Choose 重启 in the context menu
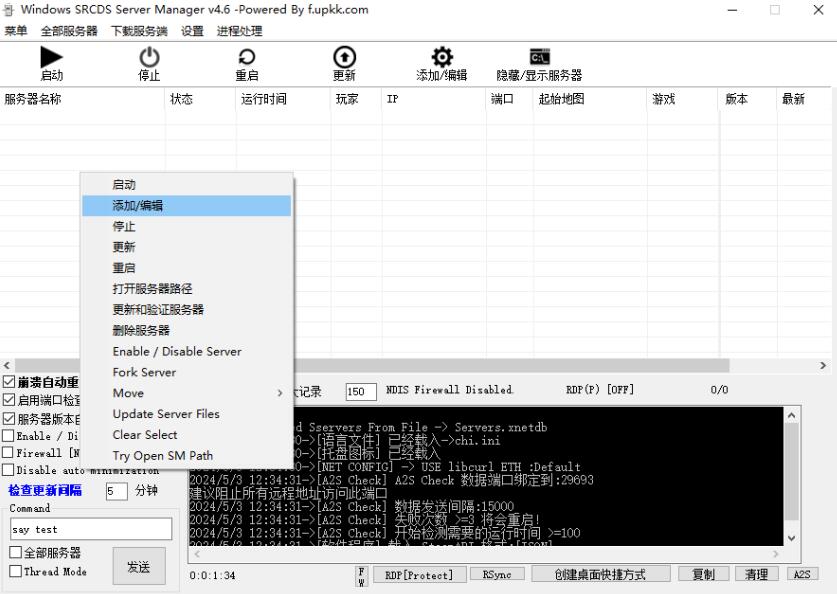This screenshot has height=594, width=837. [186, 268]
